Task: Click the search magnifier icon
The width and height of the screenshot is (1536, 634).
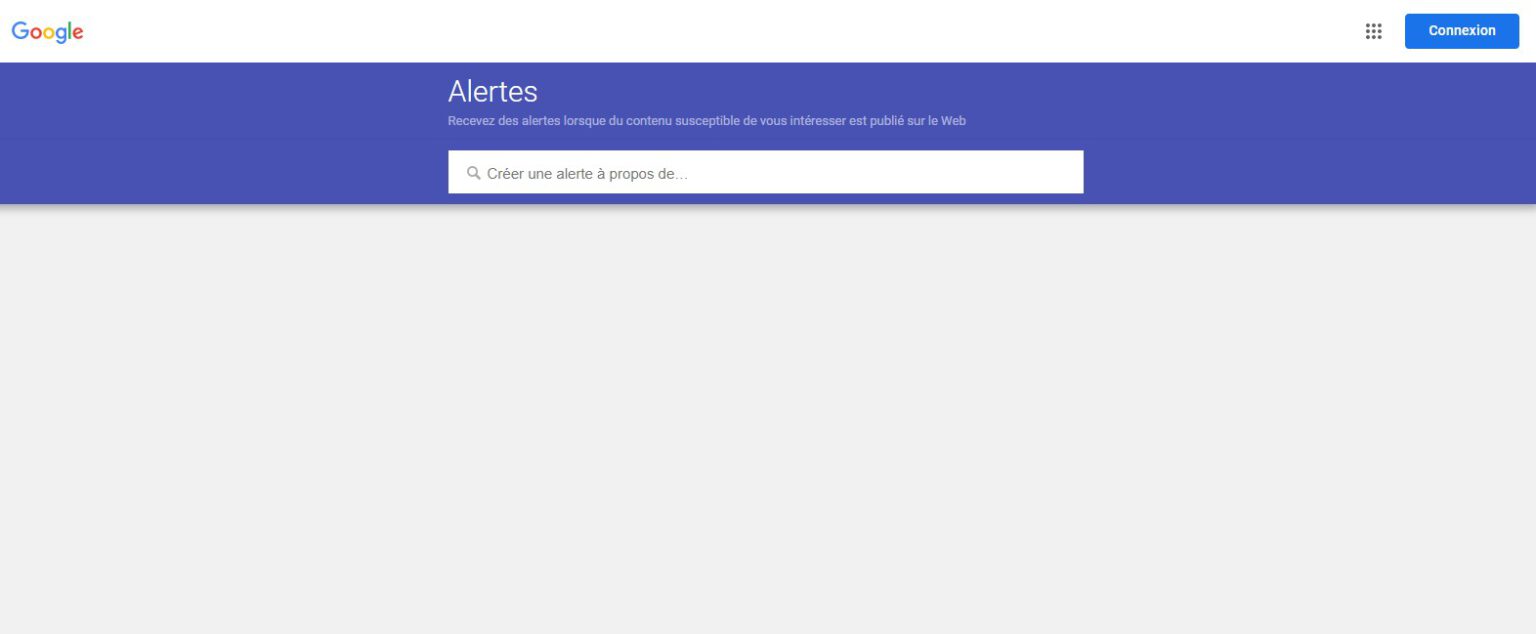Action: [474, 173]
